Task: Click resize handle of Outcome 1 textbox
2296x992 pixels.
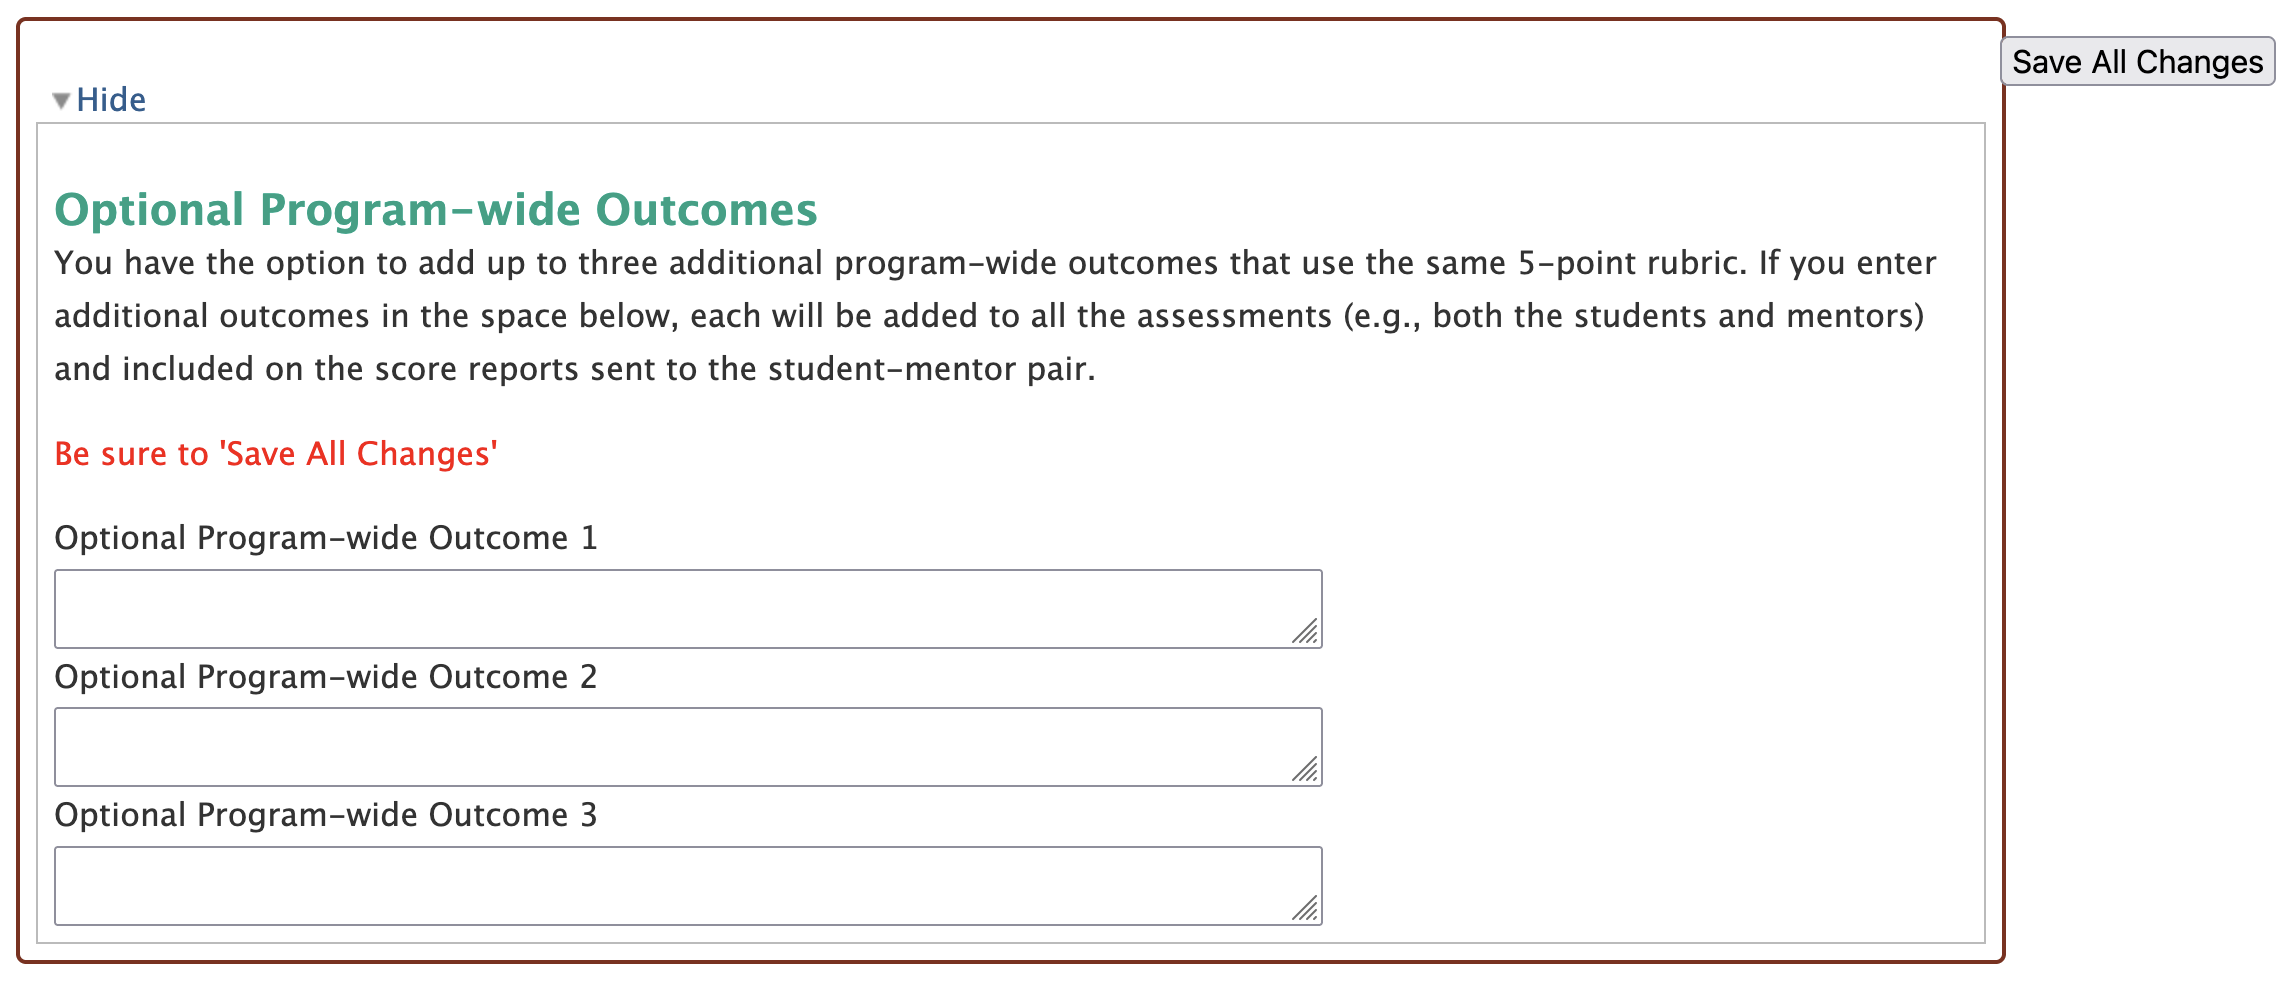Action: click(x=1306, y=632)
